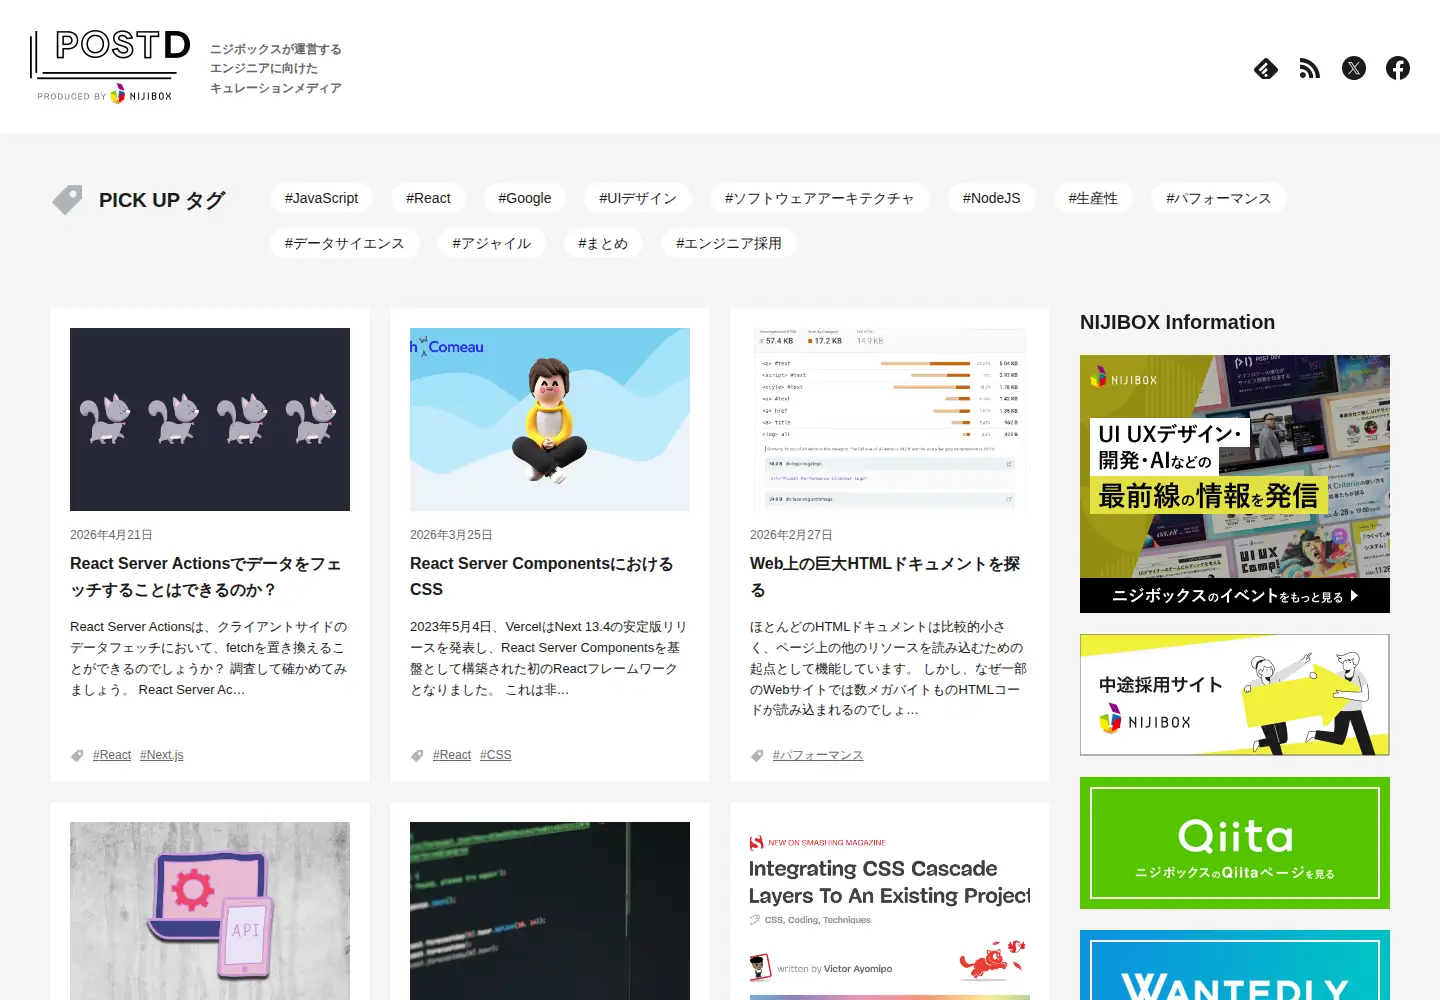Click the PICK UP タグ tag icon
The width and height of the screenshot is (1440, 1000).
click(x=67, y=200)
